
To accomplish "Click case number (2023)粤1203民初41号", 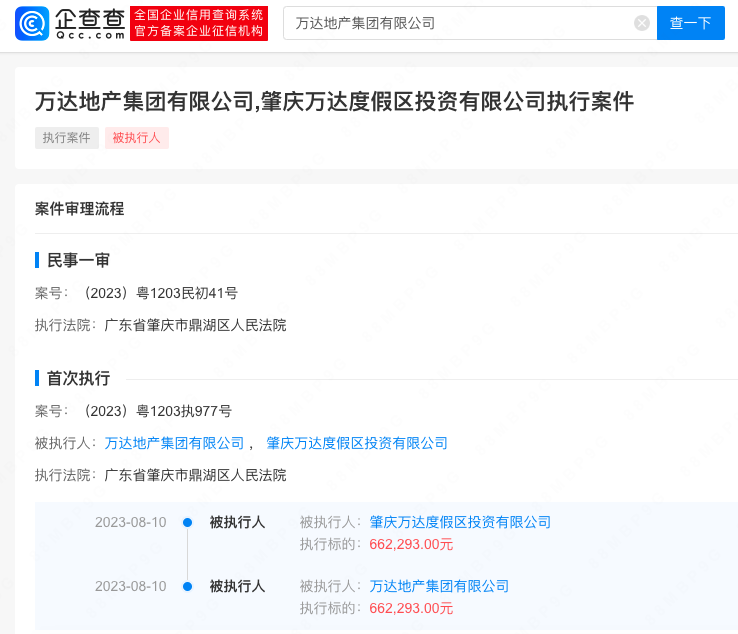I will (161, 293).
